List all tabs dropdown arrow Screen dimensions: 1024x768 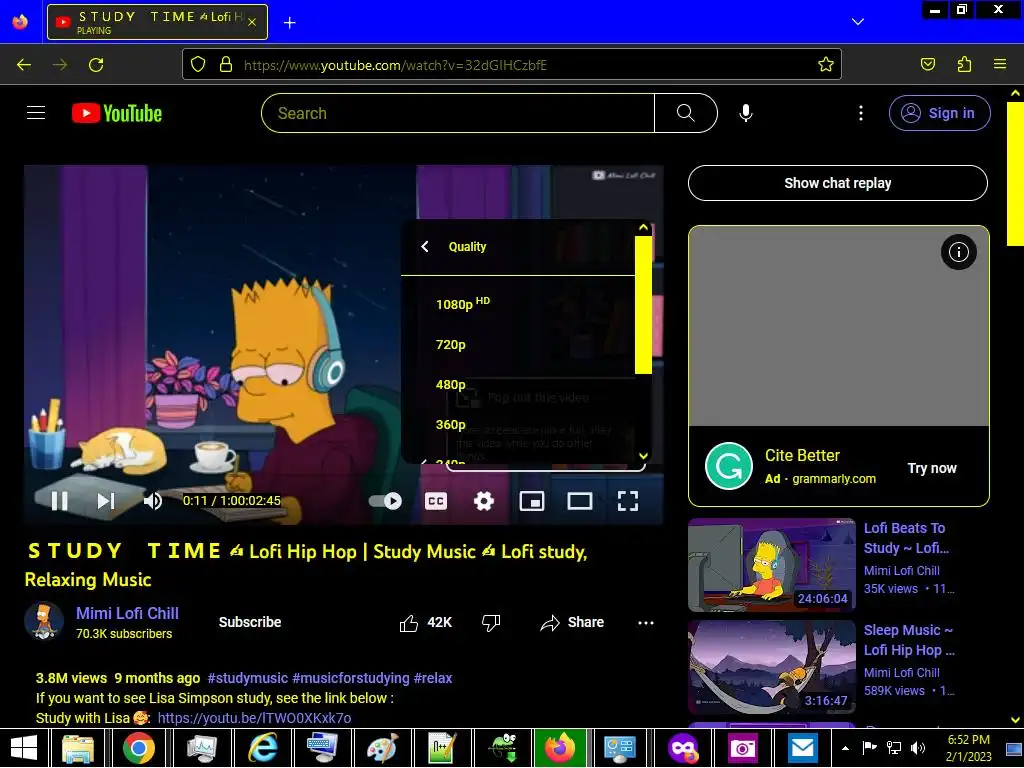point(858,22)
